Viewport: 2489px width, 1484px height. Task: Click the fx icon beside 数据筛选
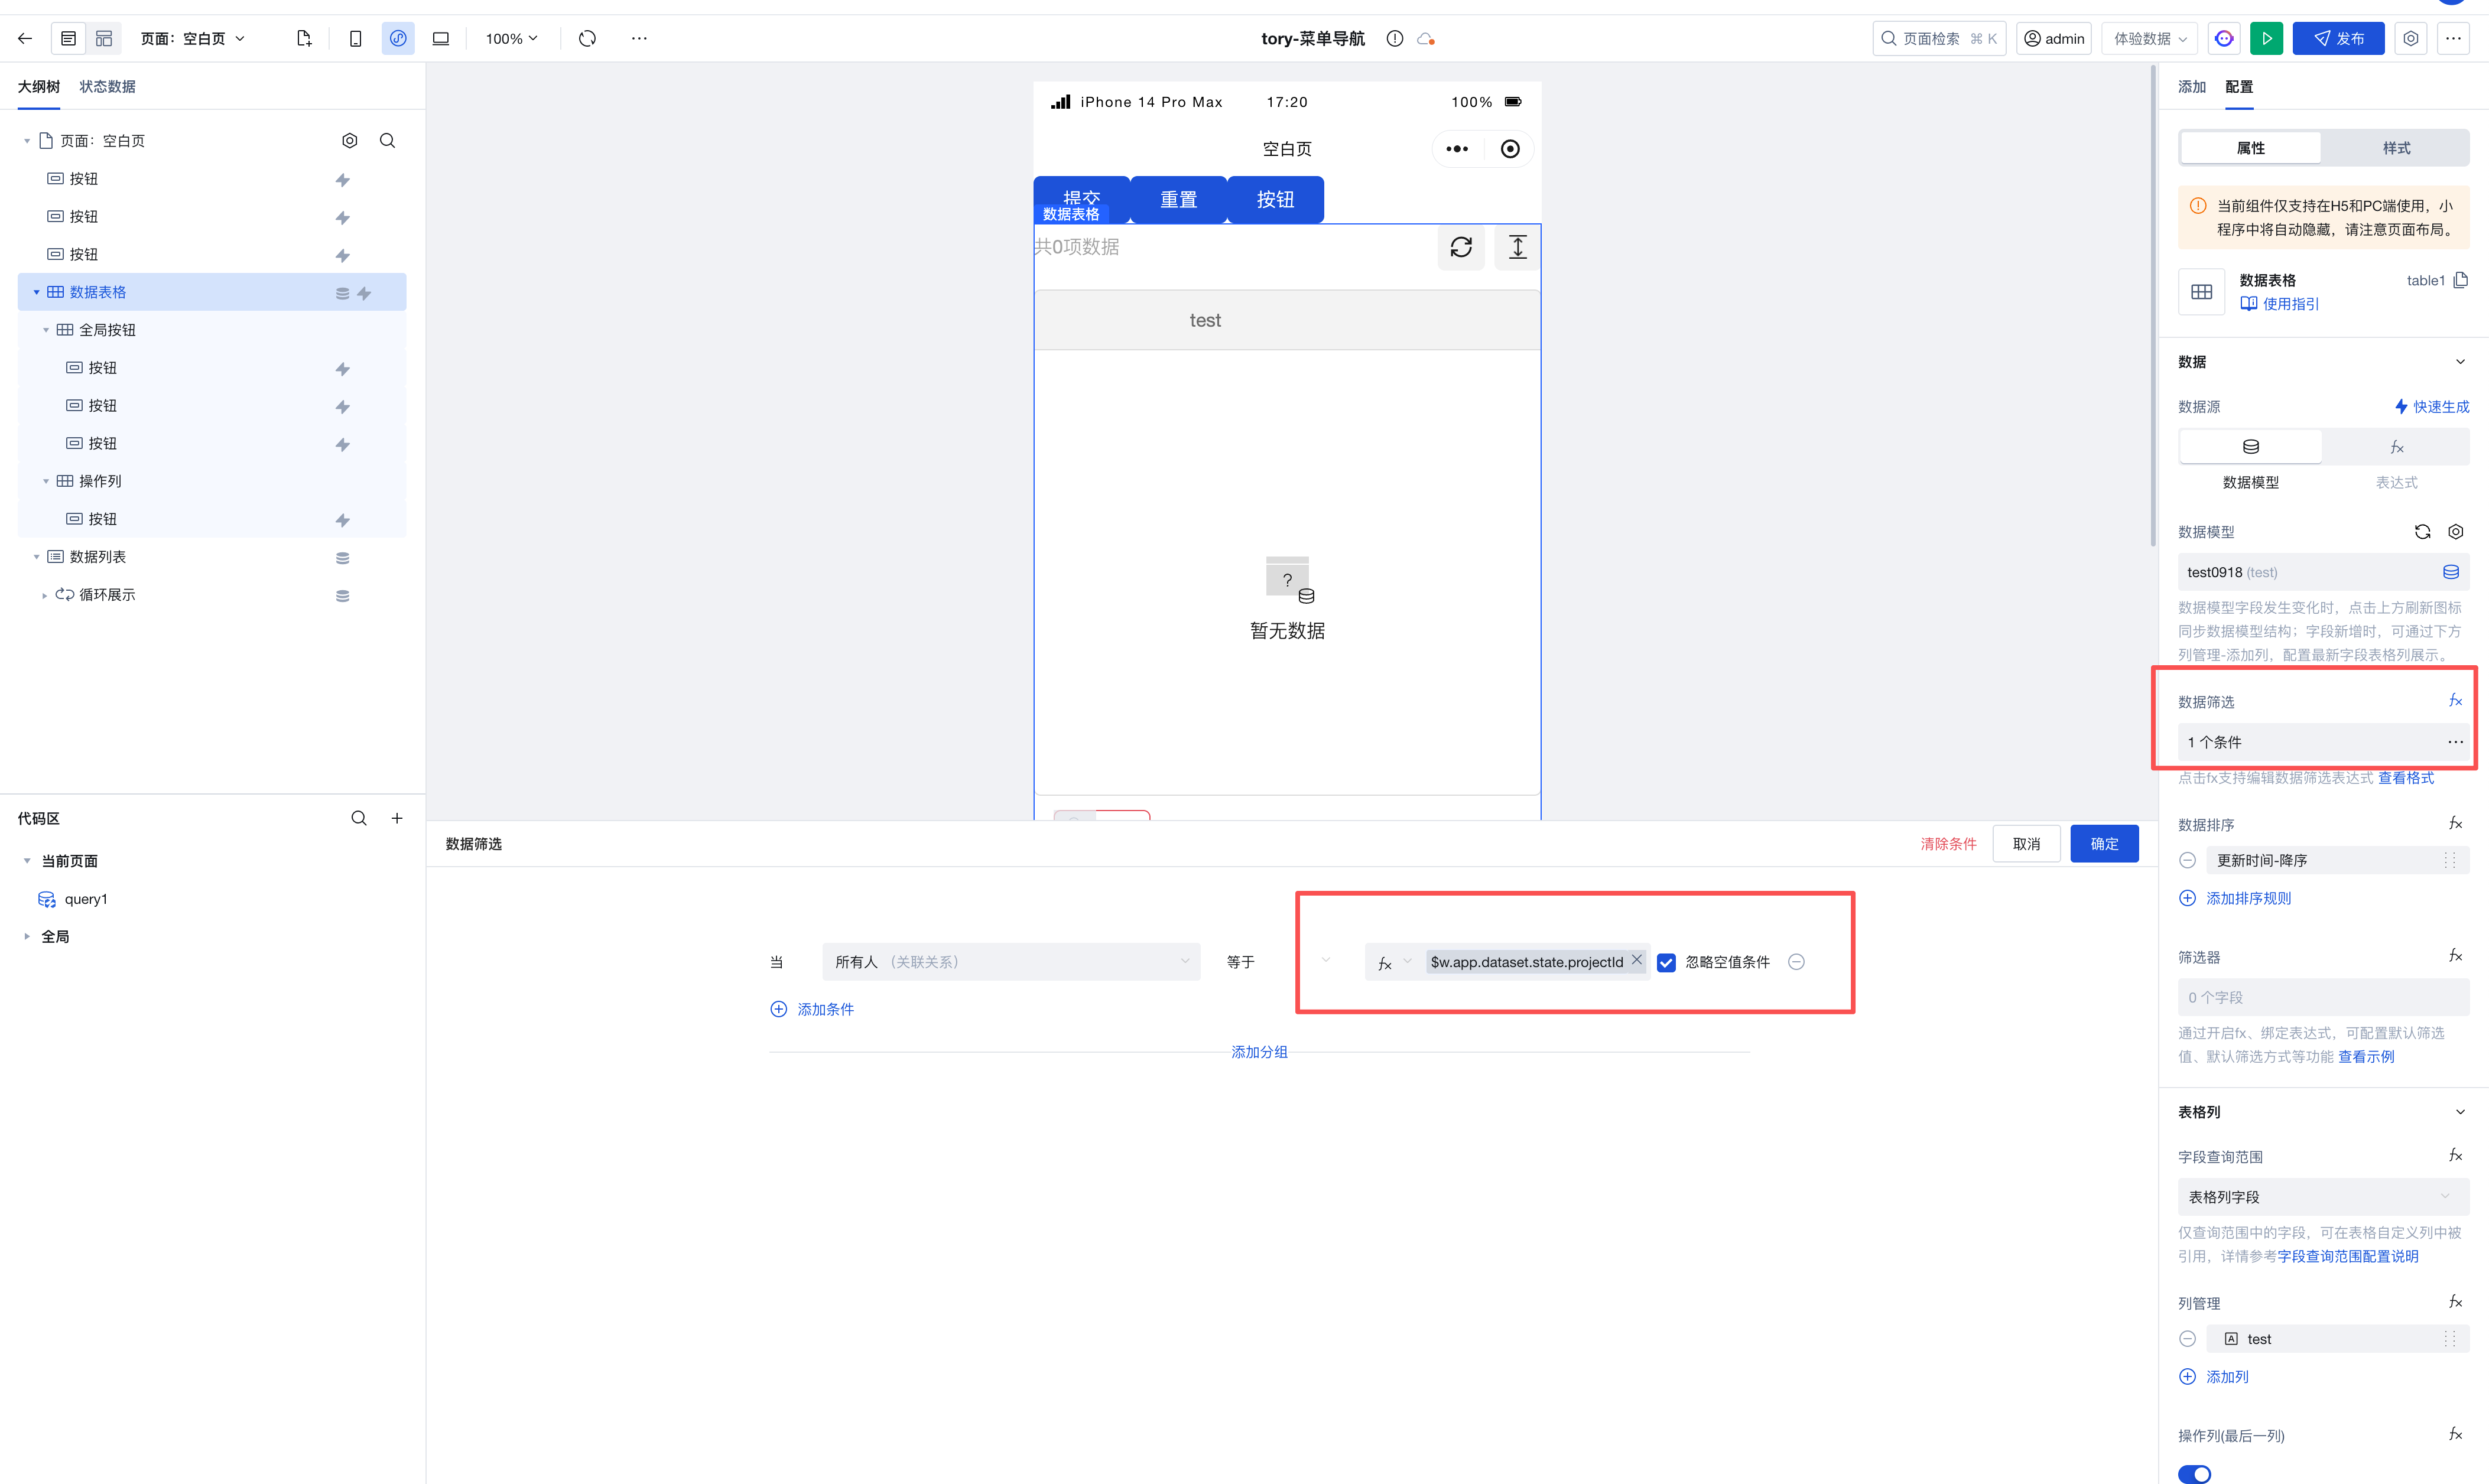2454,701
